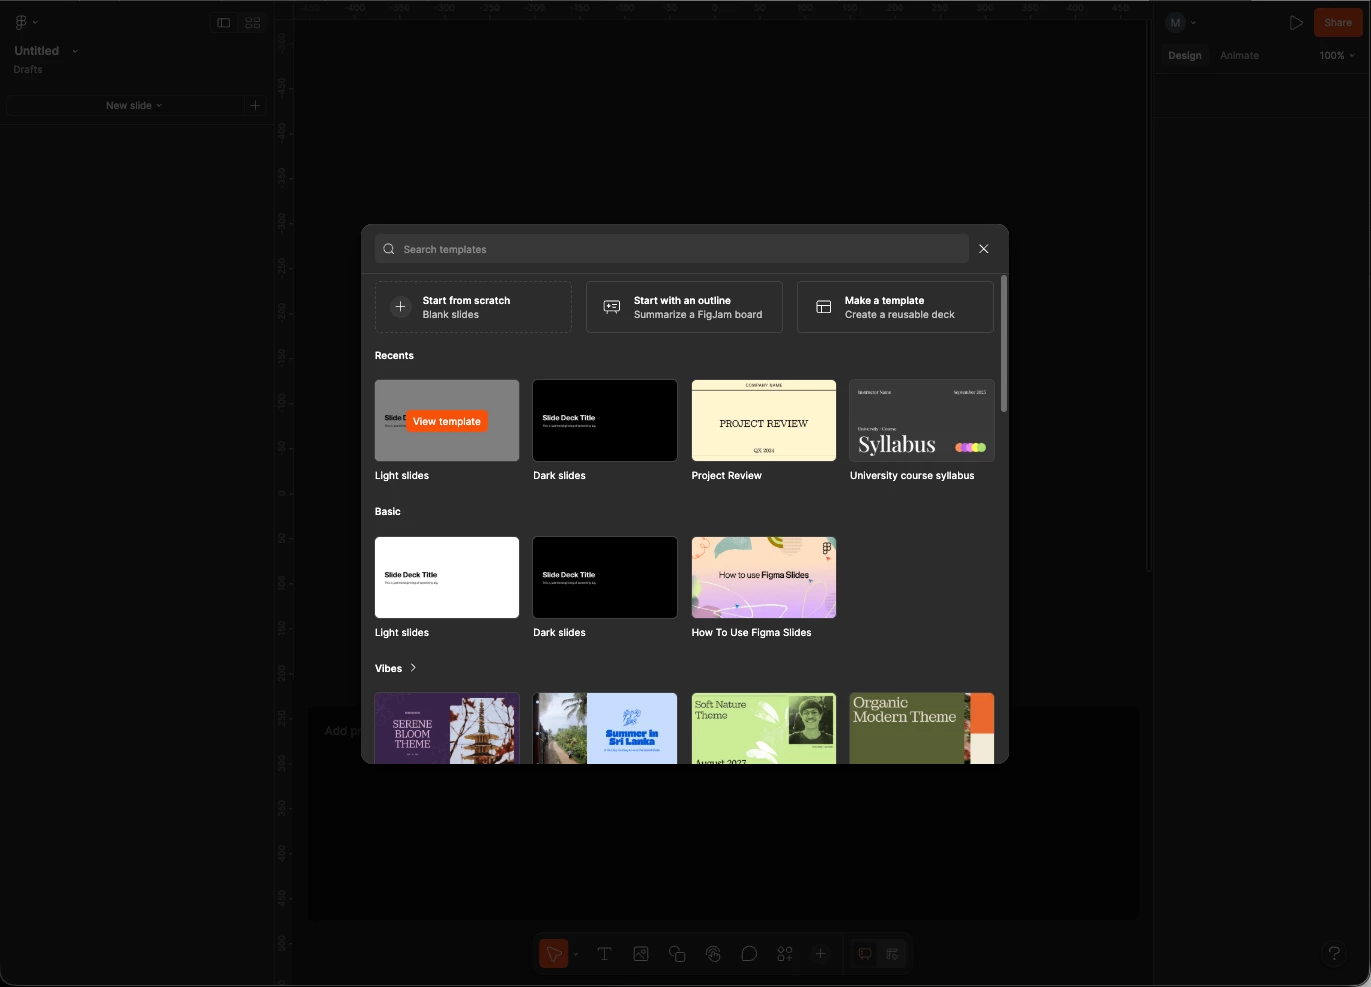The width and height of the screenshot is (1371, 987).
Task: Click the Drafts location label
Action: [x=28, y=70]
